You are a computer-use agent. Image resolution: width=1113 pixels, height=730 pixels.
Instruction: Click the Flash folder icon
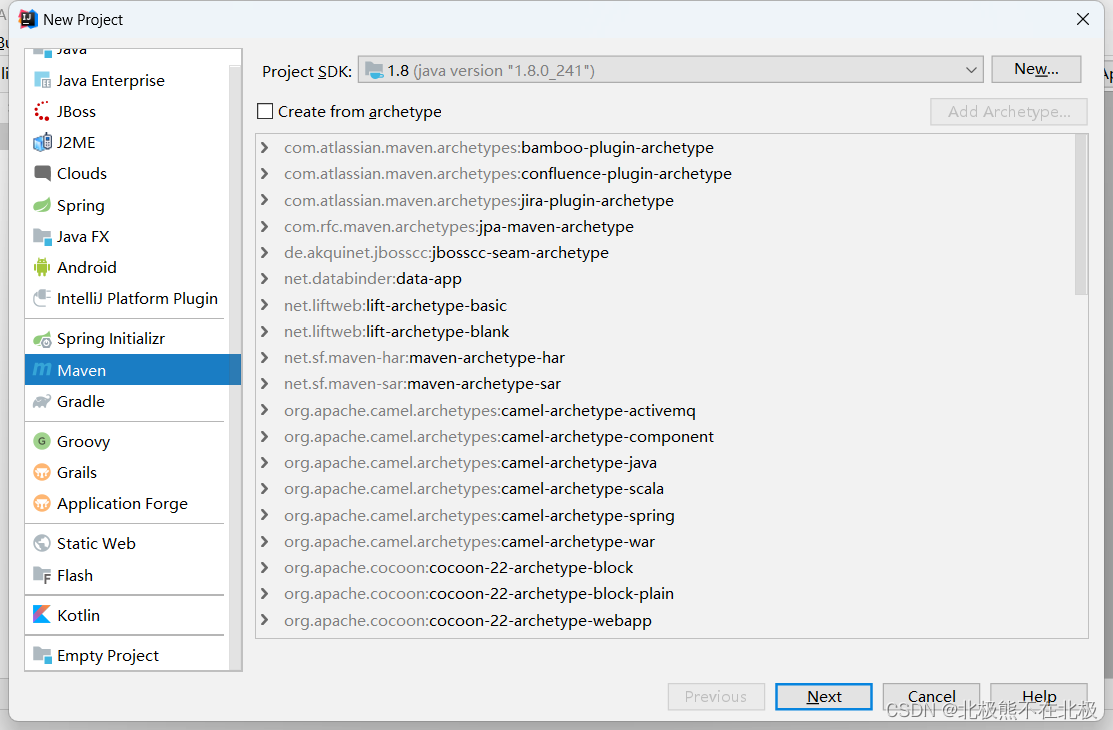[42, 574]
